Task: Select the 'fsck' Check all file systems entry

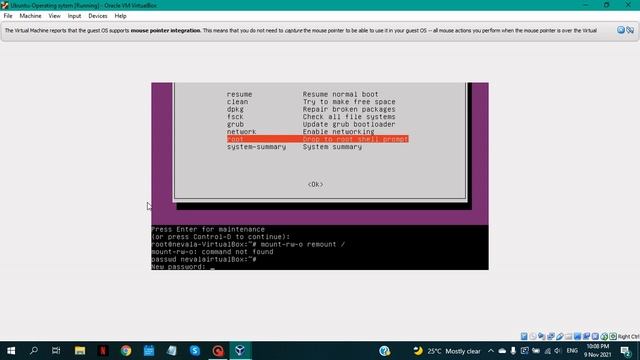Action: [x=311, y=117]
